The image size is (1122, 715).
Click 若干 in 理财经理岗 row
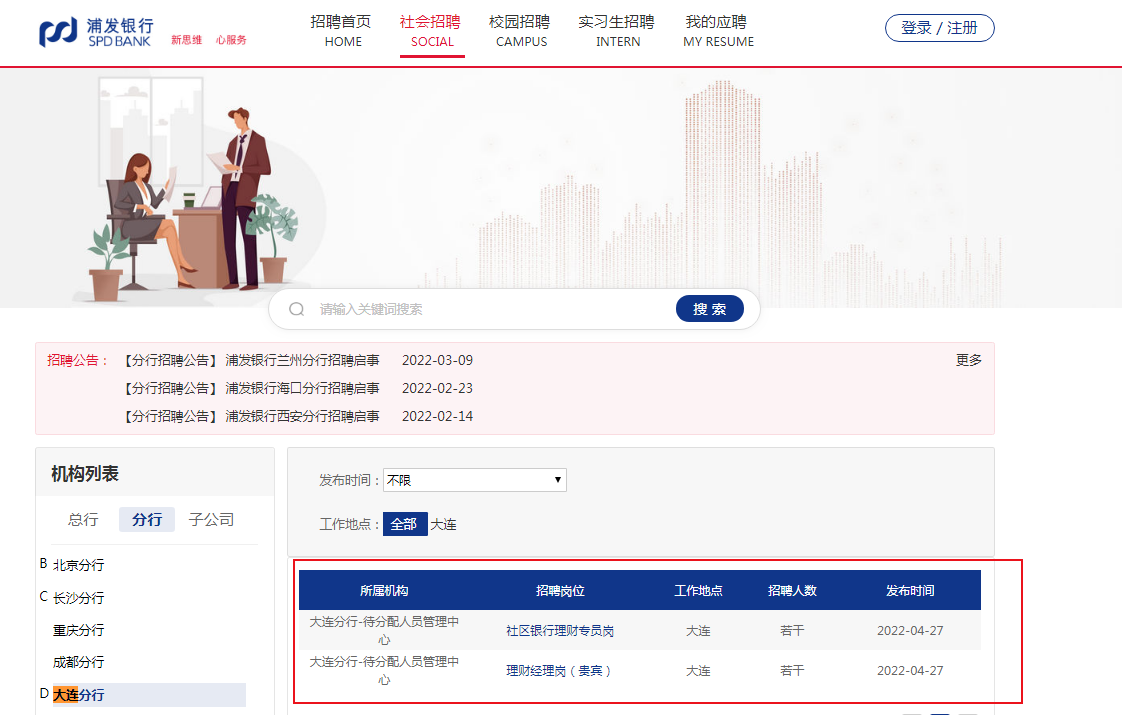coord(792,671)
